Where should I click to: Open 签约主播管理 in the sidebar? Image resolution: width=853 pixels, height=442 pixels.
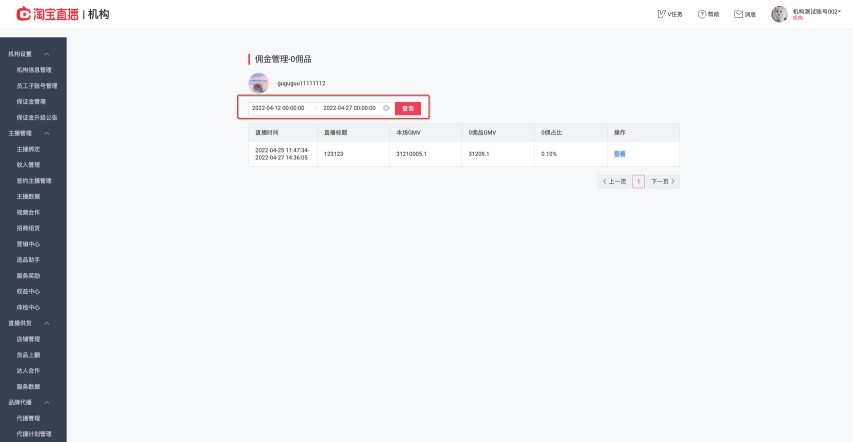pyautogui.click(x=34, y=181)
